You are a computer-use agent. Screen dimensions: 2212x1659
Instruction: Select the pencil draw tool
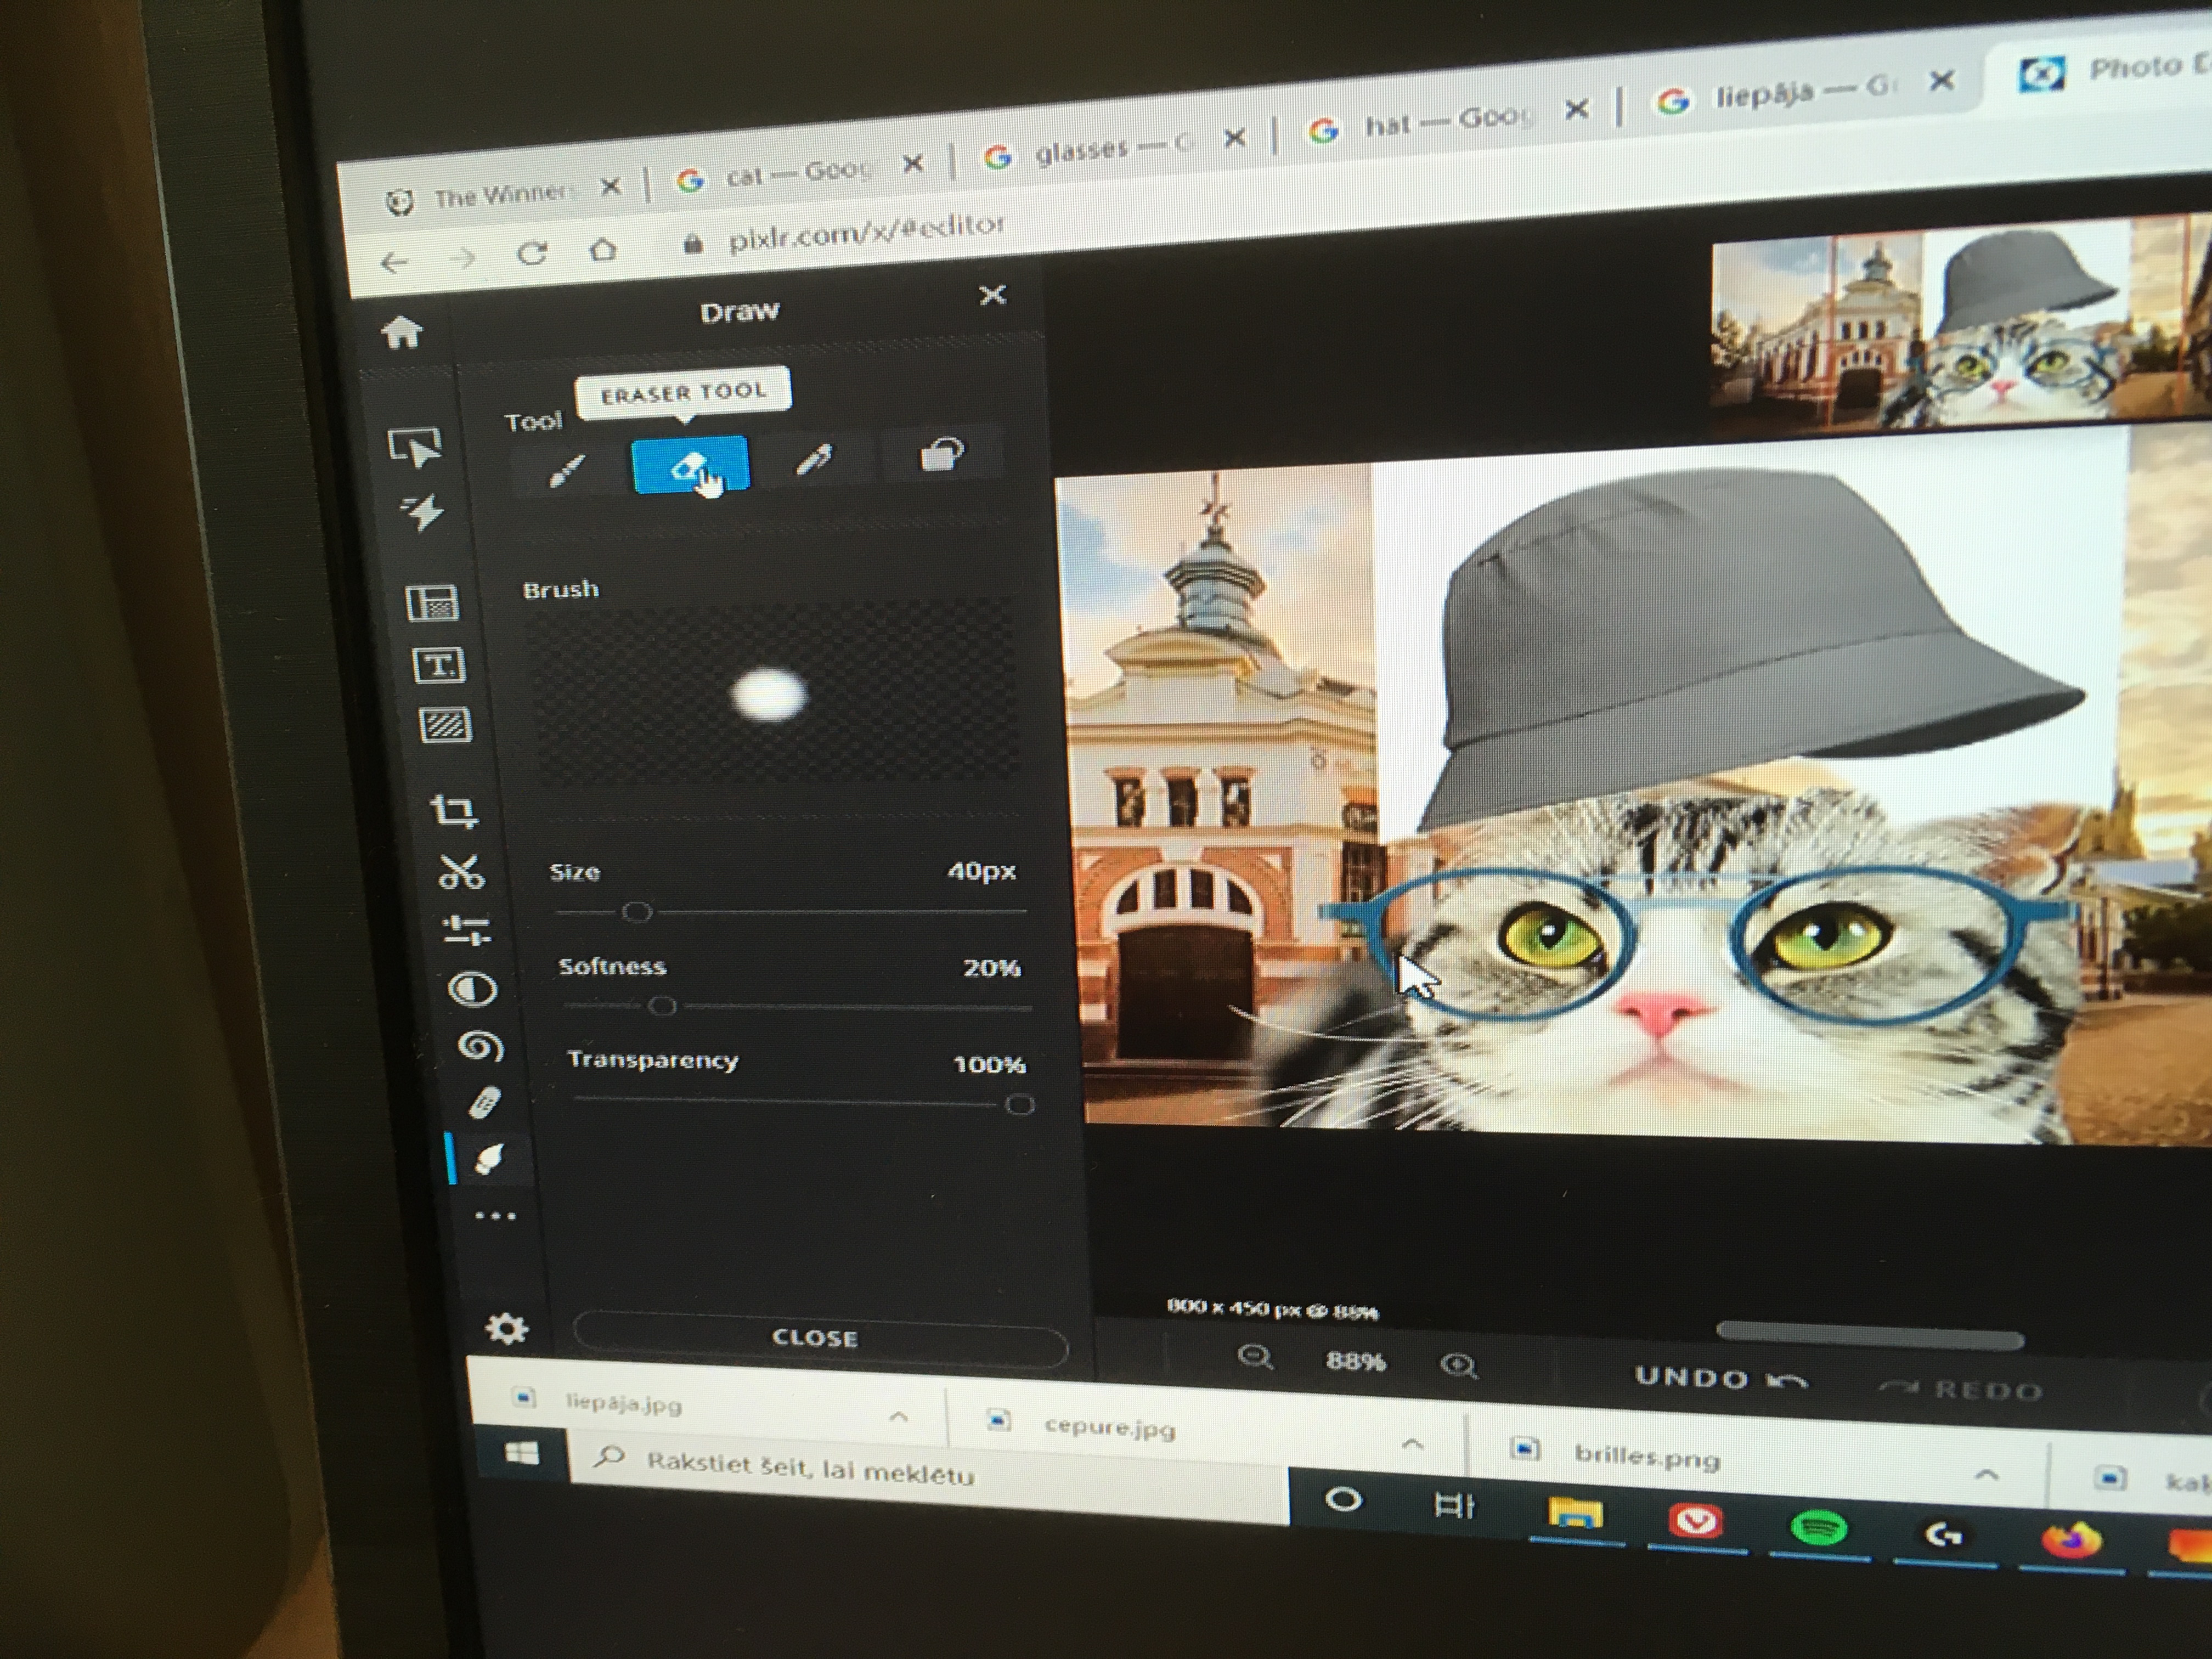pyautogui.click(x=814, y=461)
